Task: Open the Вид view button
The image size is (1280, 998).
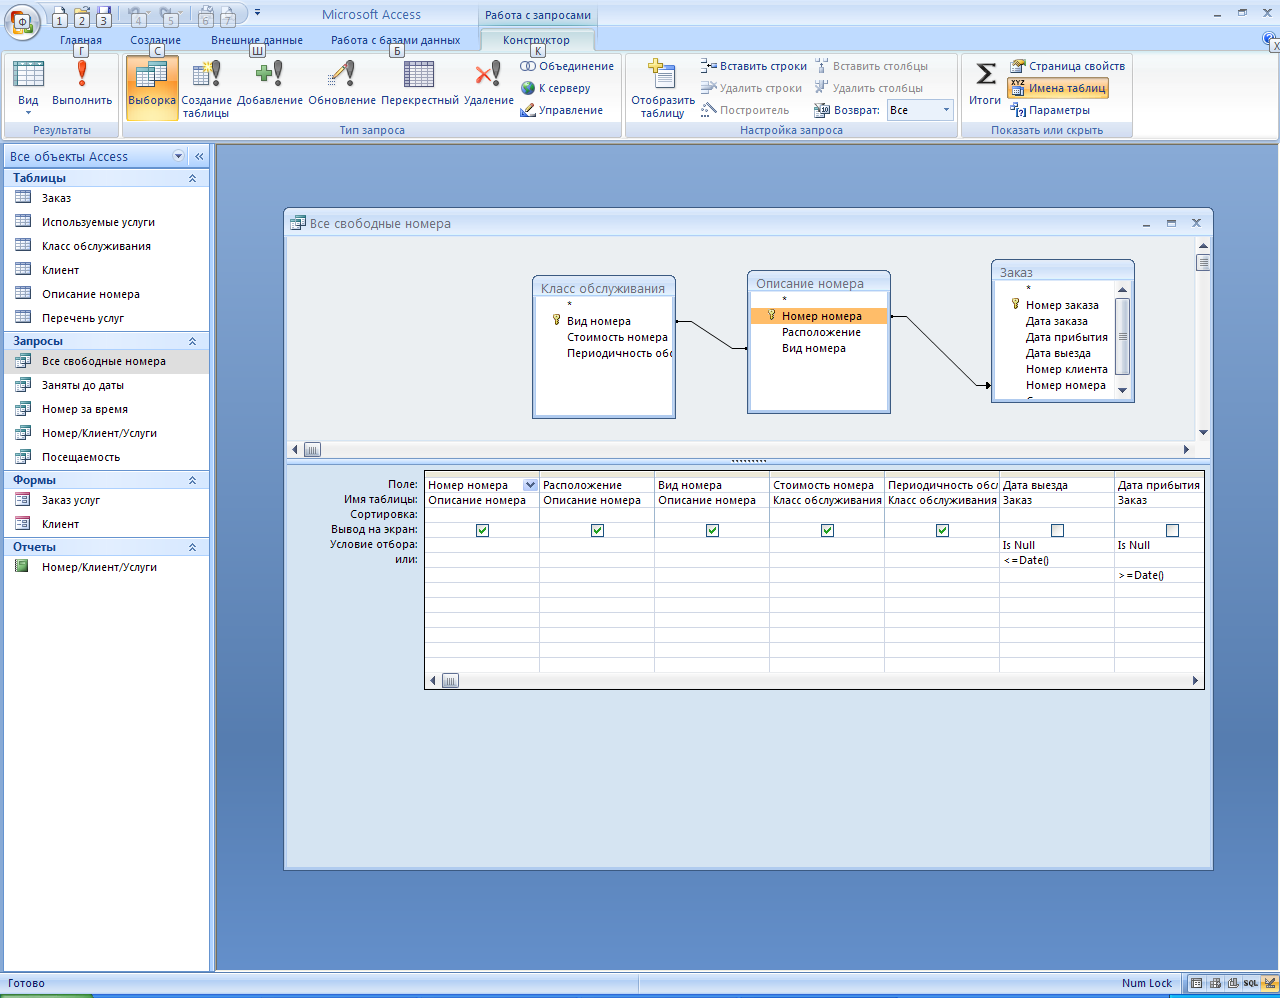Action: (28, 88)
